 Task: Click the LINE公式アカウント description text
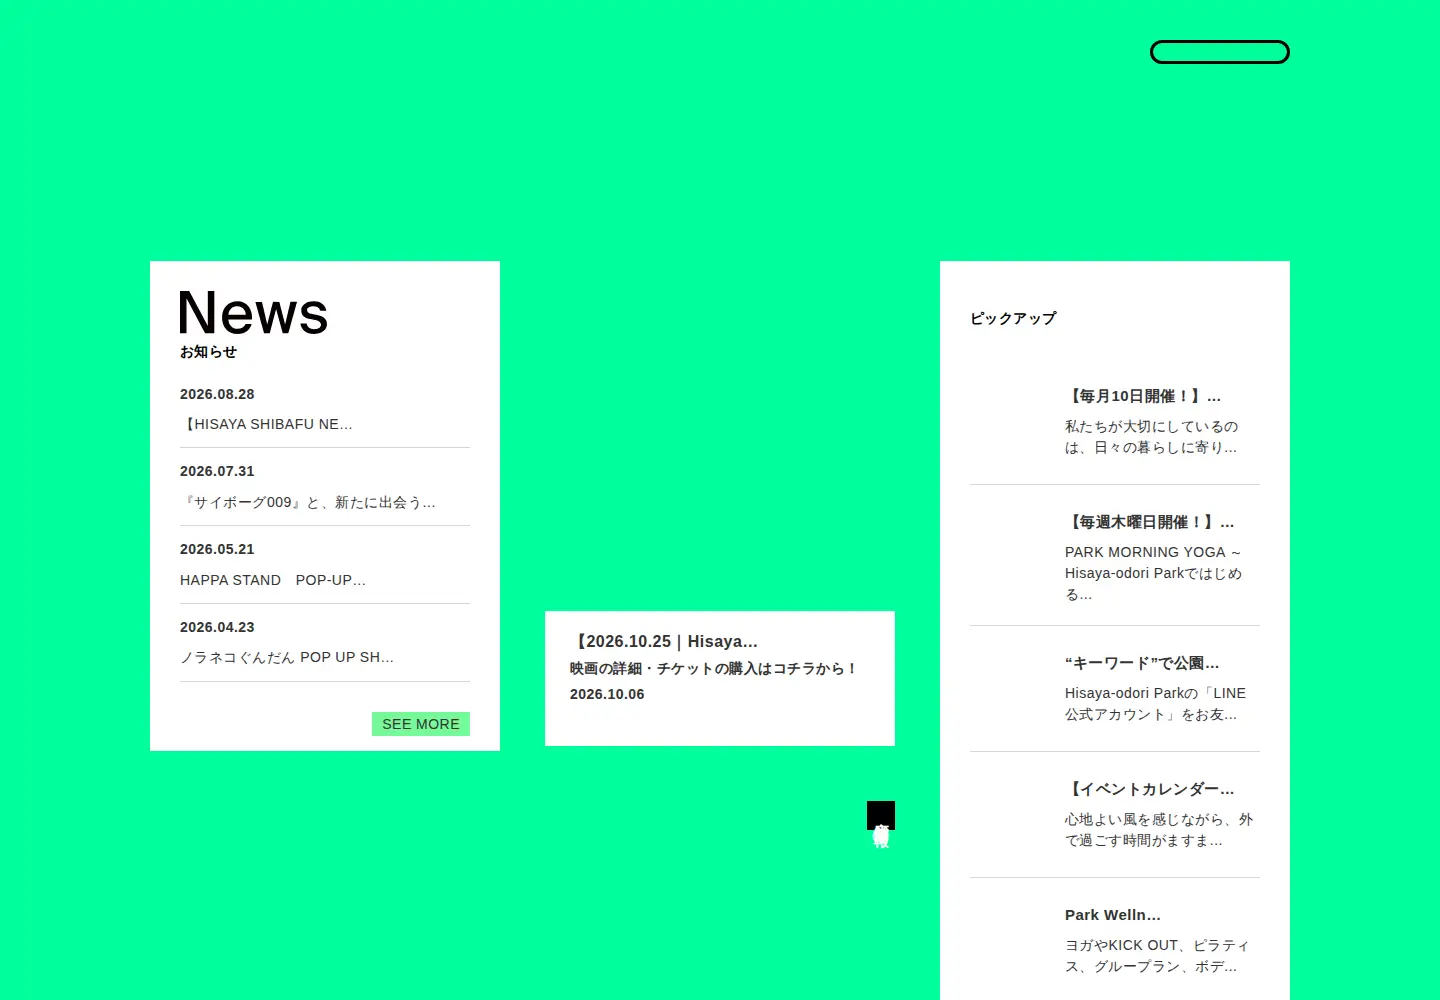pyautogui.click(x=1155, y=704)
